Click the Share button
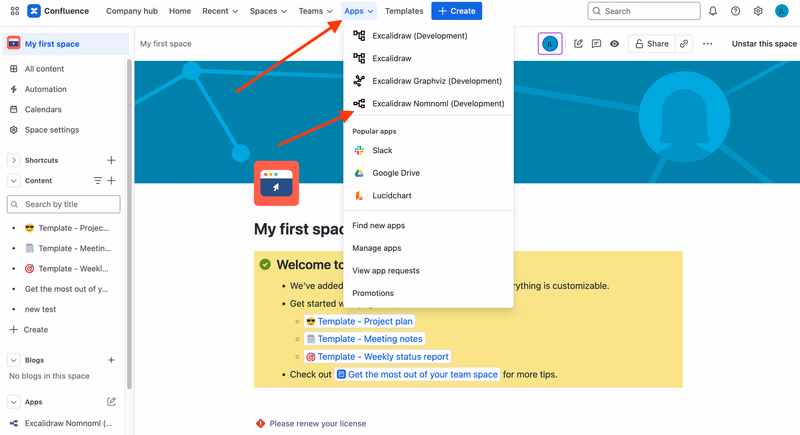Image resolution: width=800 pixels, height=435 pixels. pos(652,44)
